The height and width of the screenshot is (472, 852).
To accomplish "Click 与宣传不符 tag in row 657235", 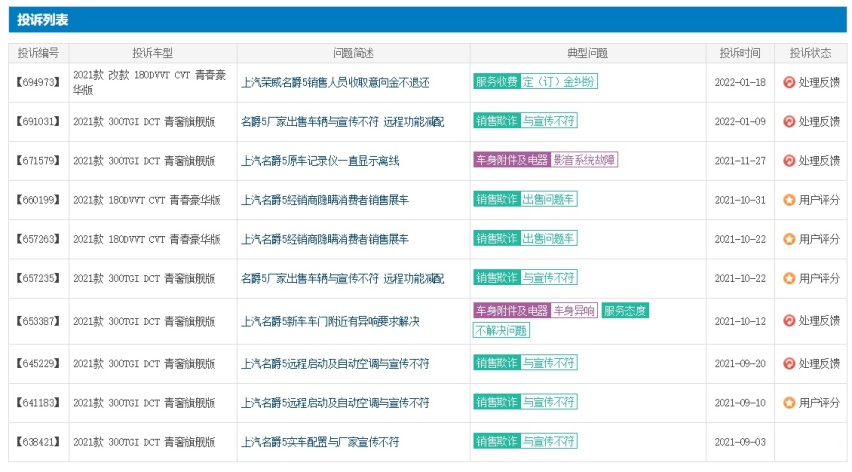I will point(548,278).
